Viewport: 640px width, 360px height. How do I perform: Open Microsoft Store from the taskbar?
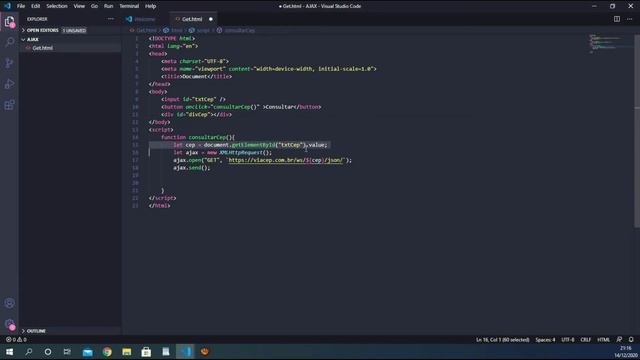[146, 352]
